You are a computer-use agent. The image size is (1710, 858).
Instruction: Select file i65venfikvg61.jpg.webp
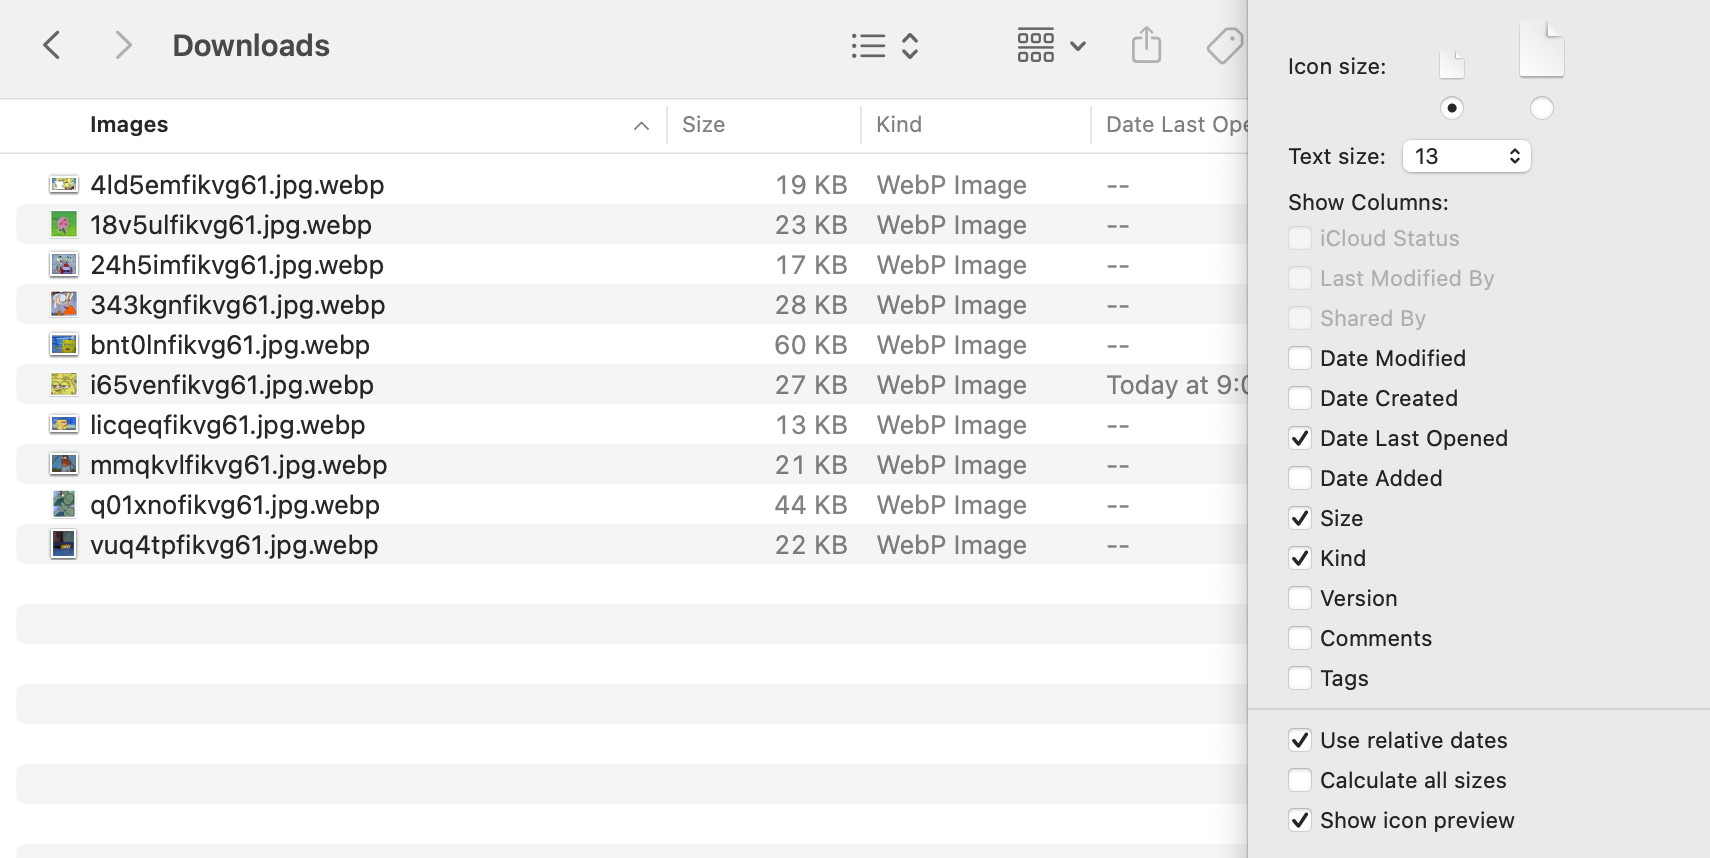coord(232,385)
